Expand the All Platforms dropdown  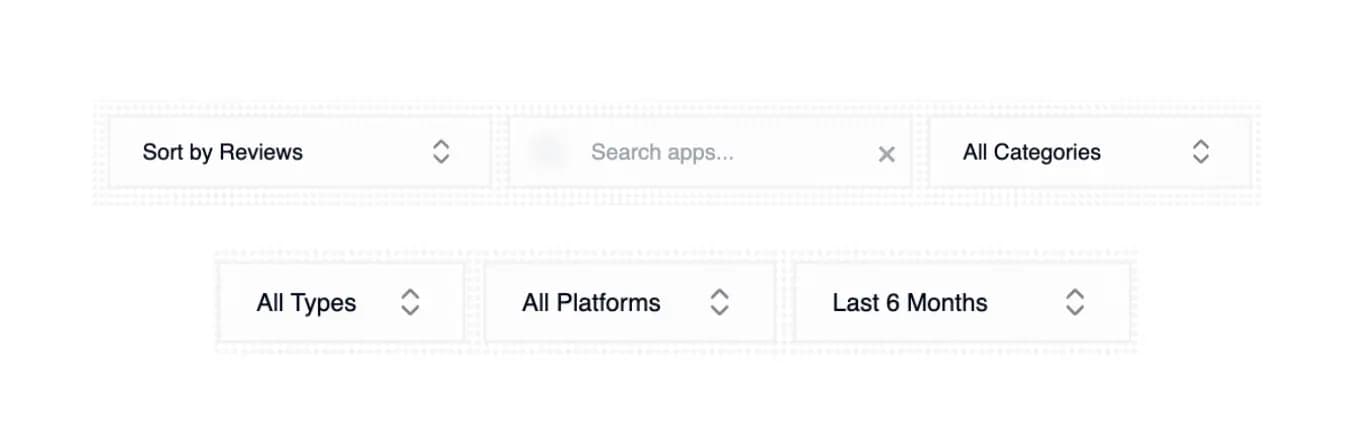[x=629, y=303]
